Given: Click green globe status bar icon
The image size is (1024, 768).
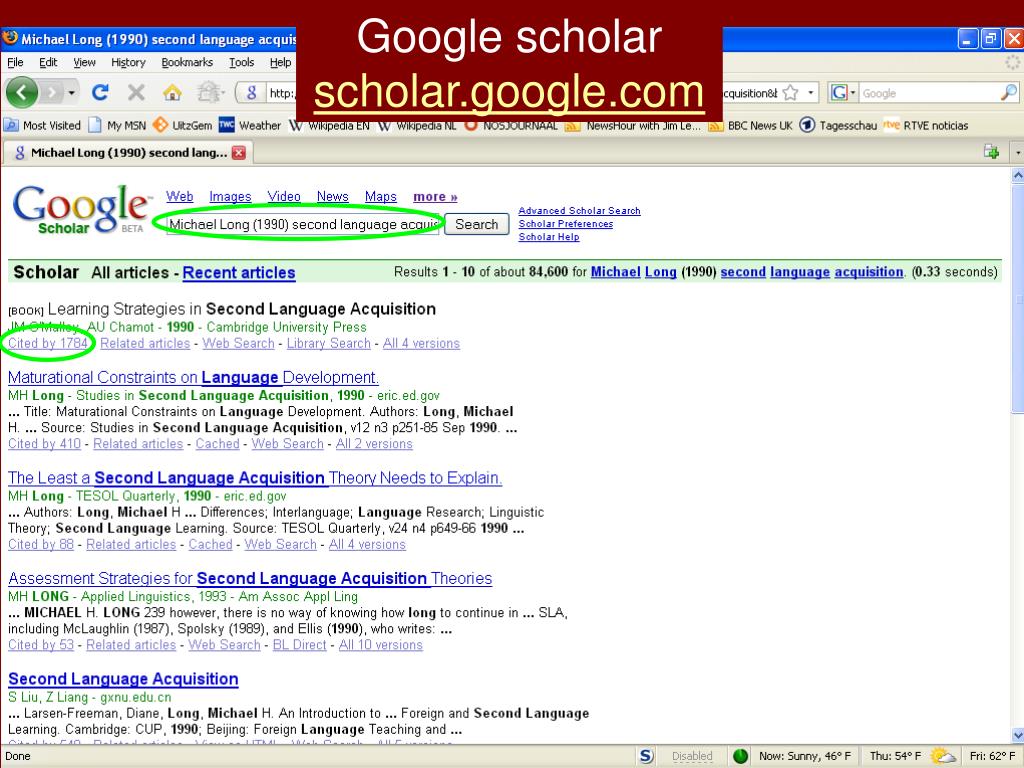Looking at the screenshot, I should tap(740, 756).
